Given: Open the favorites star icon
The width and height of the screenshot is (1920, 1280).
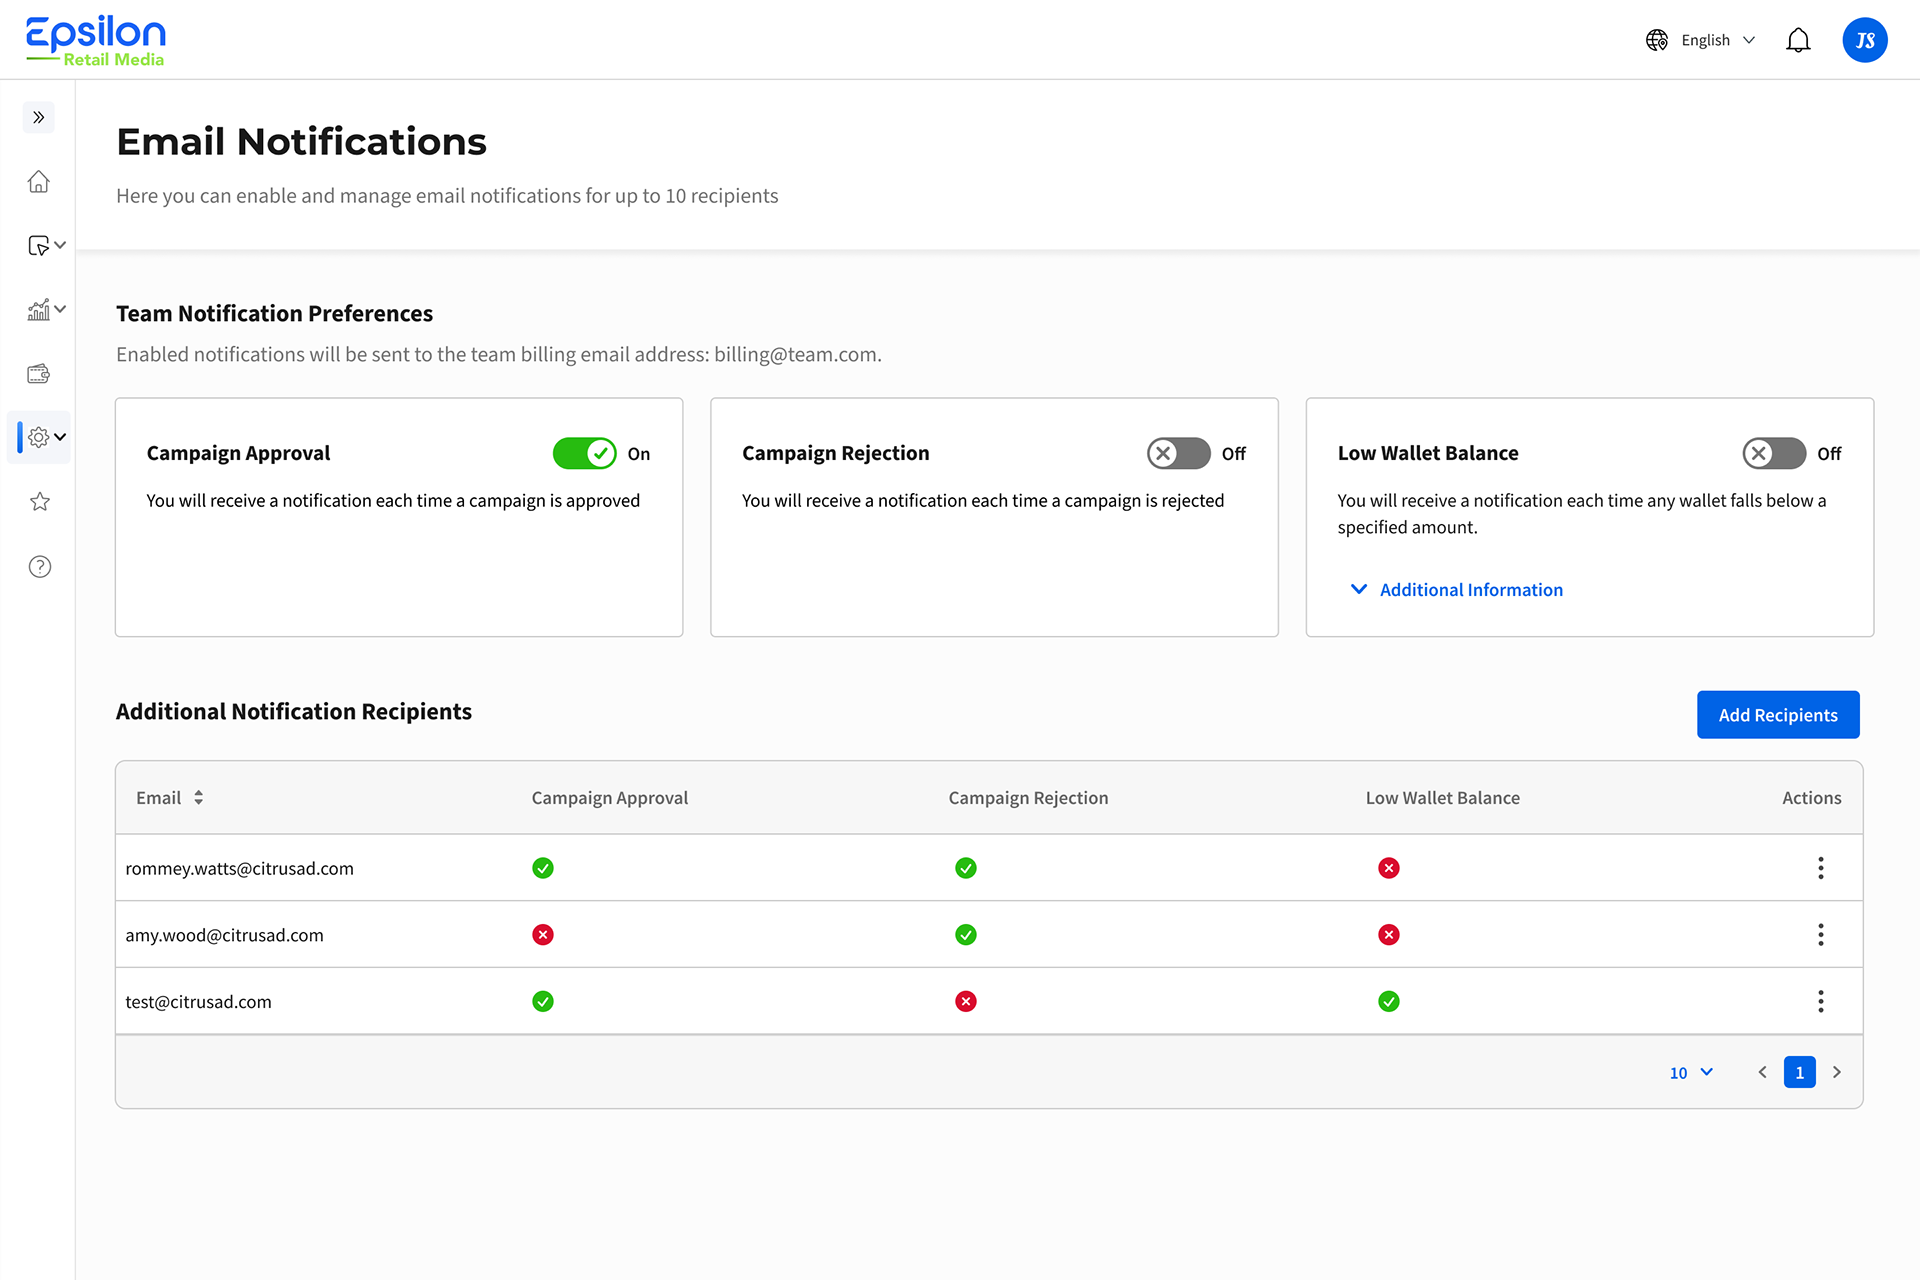Looking at the screenshot, I should click(39, 502).
